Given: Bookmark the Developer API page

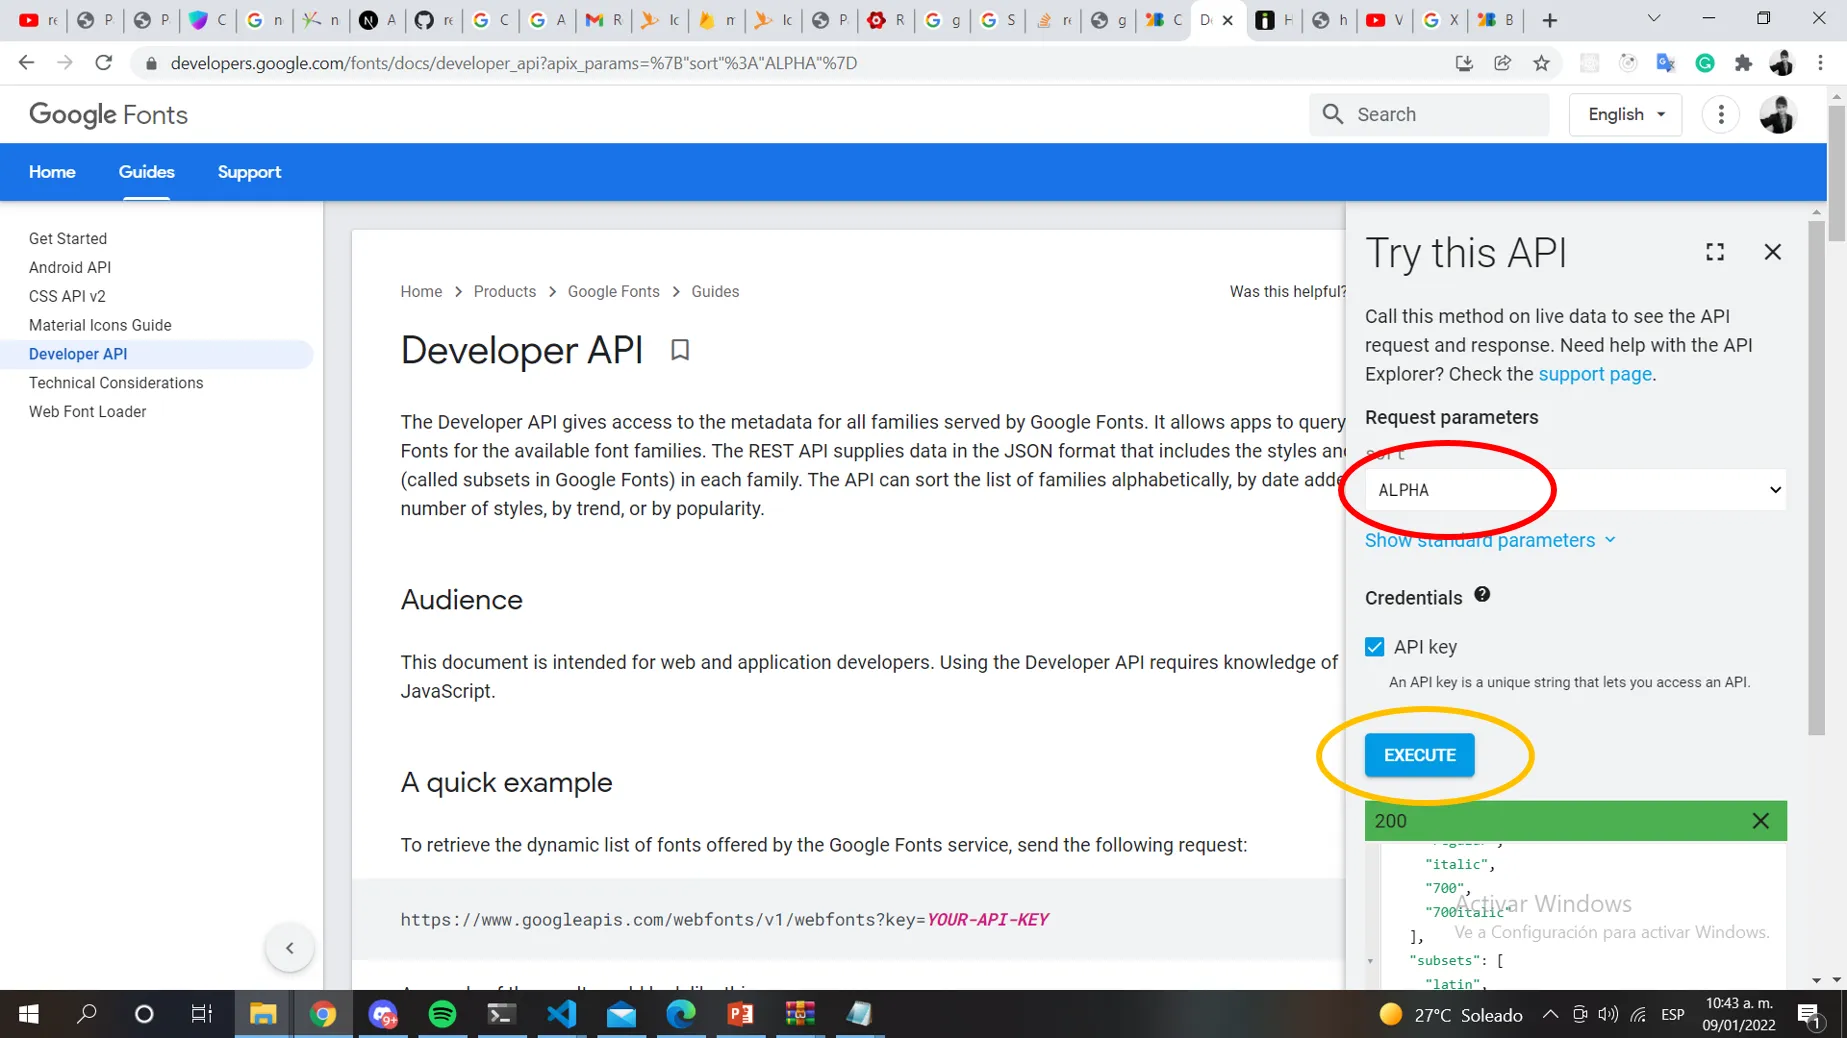Looking at the screenshot, I should pos(680,350).
